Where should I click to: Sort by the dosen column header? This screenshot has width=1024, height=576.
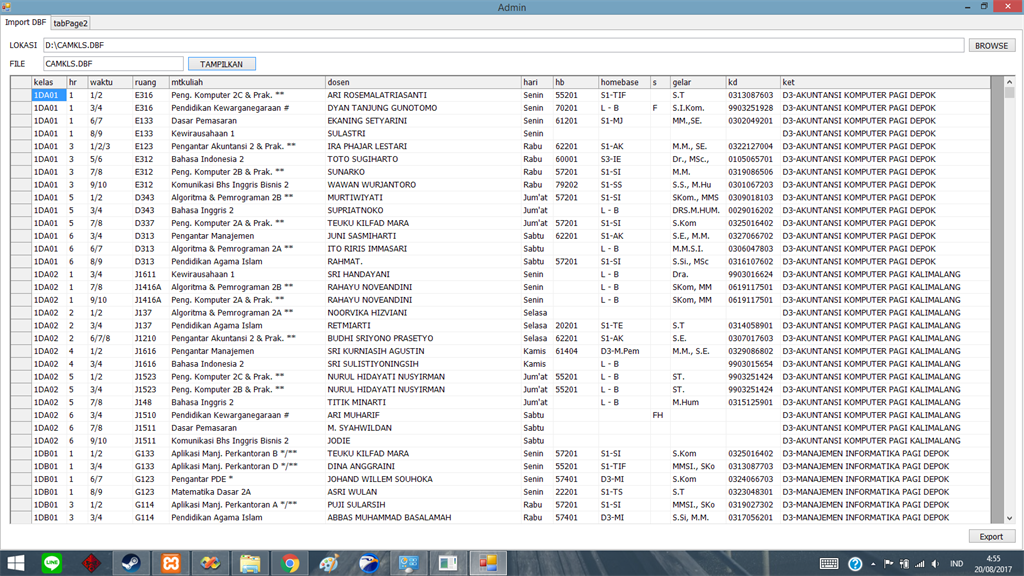tap(423, 82)
